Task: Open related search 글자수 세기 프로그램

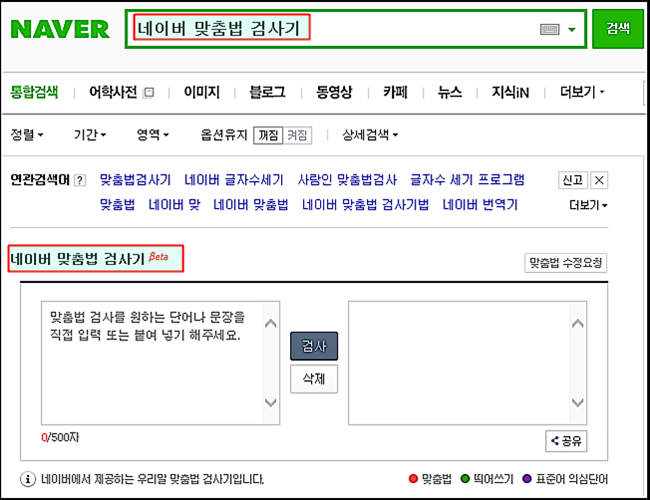Action: 467,180
